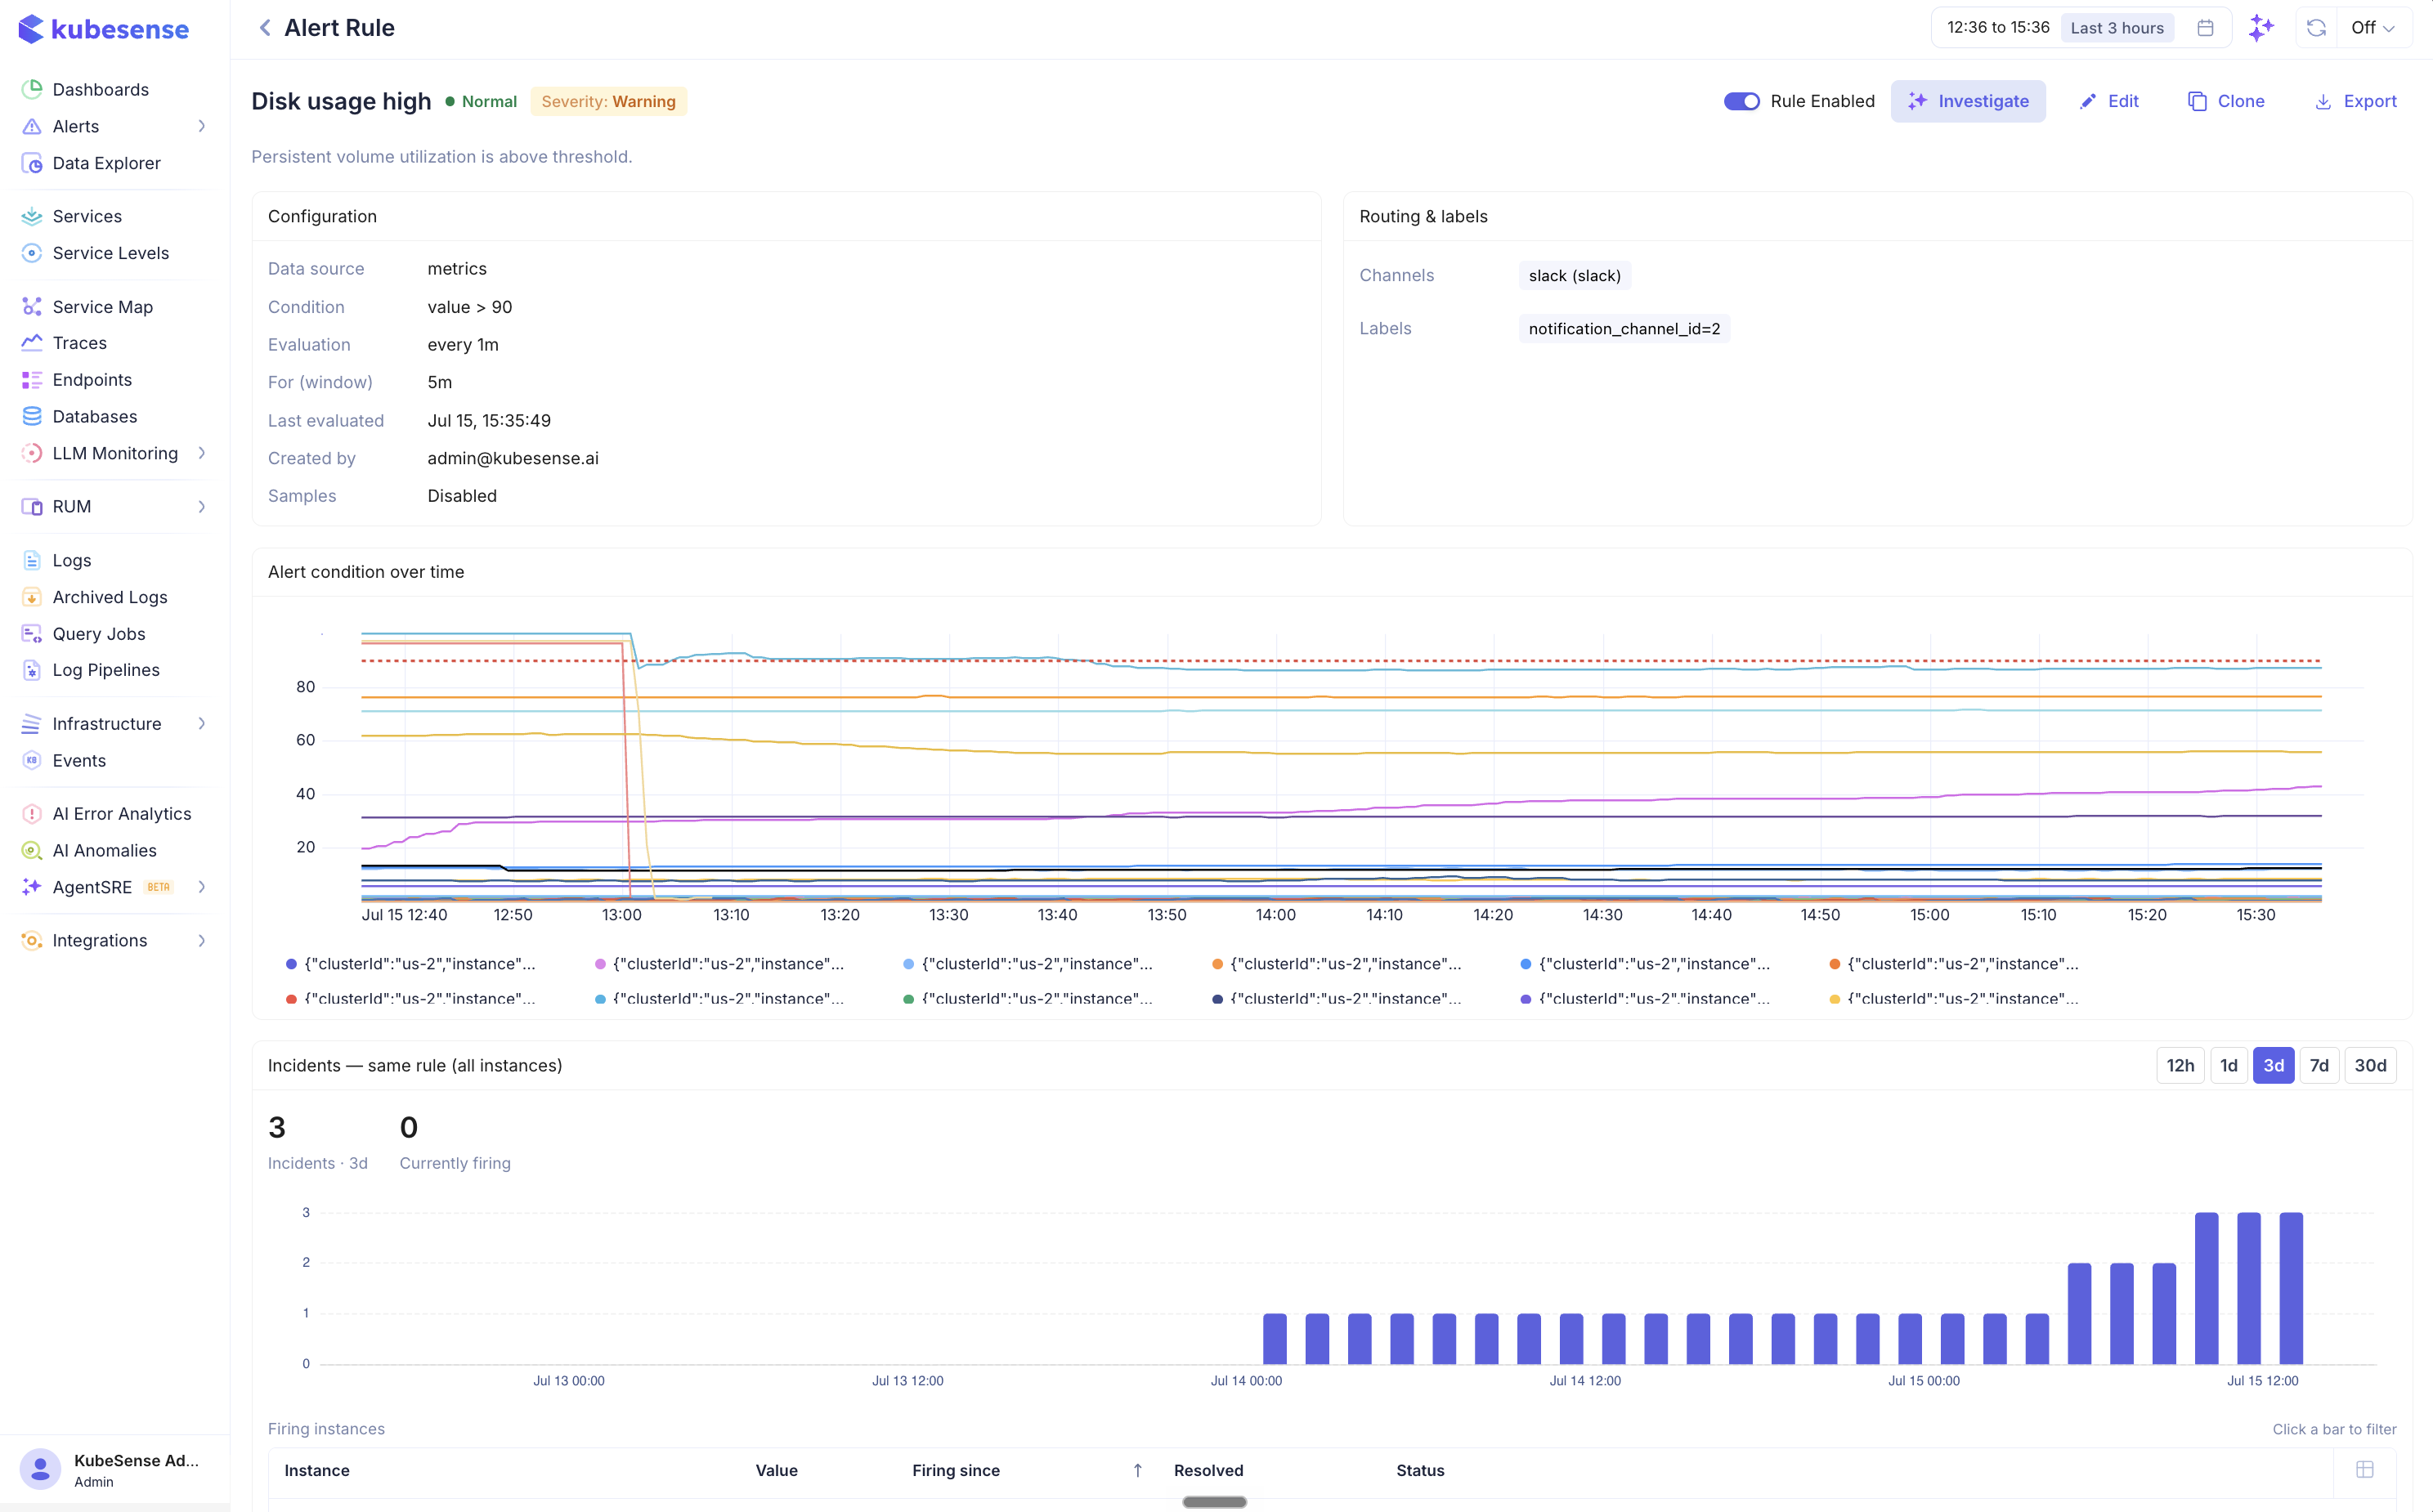Expand the Infrastructure sidebar section

[x=201, y=724]
